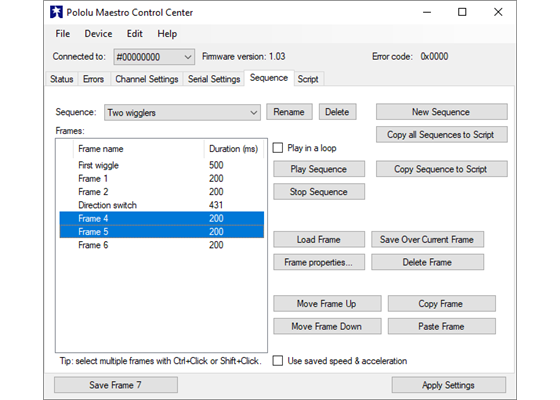Click the Load Frame button
The image size is (560, 400).
tap(319, 239)
